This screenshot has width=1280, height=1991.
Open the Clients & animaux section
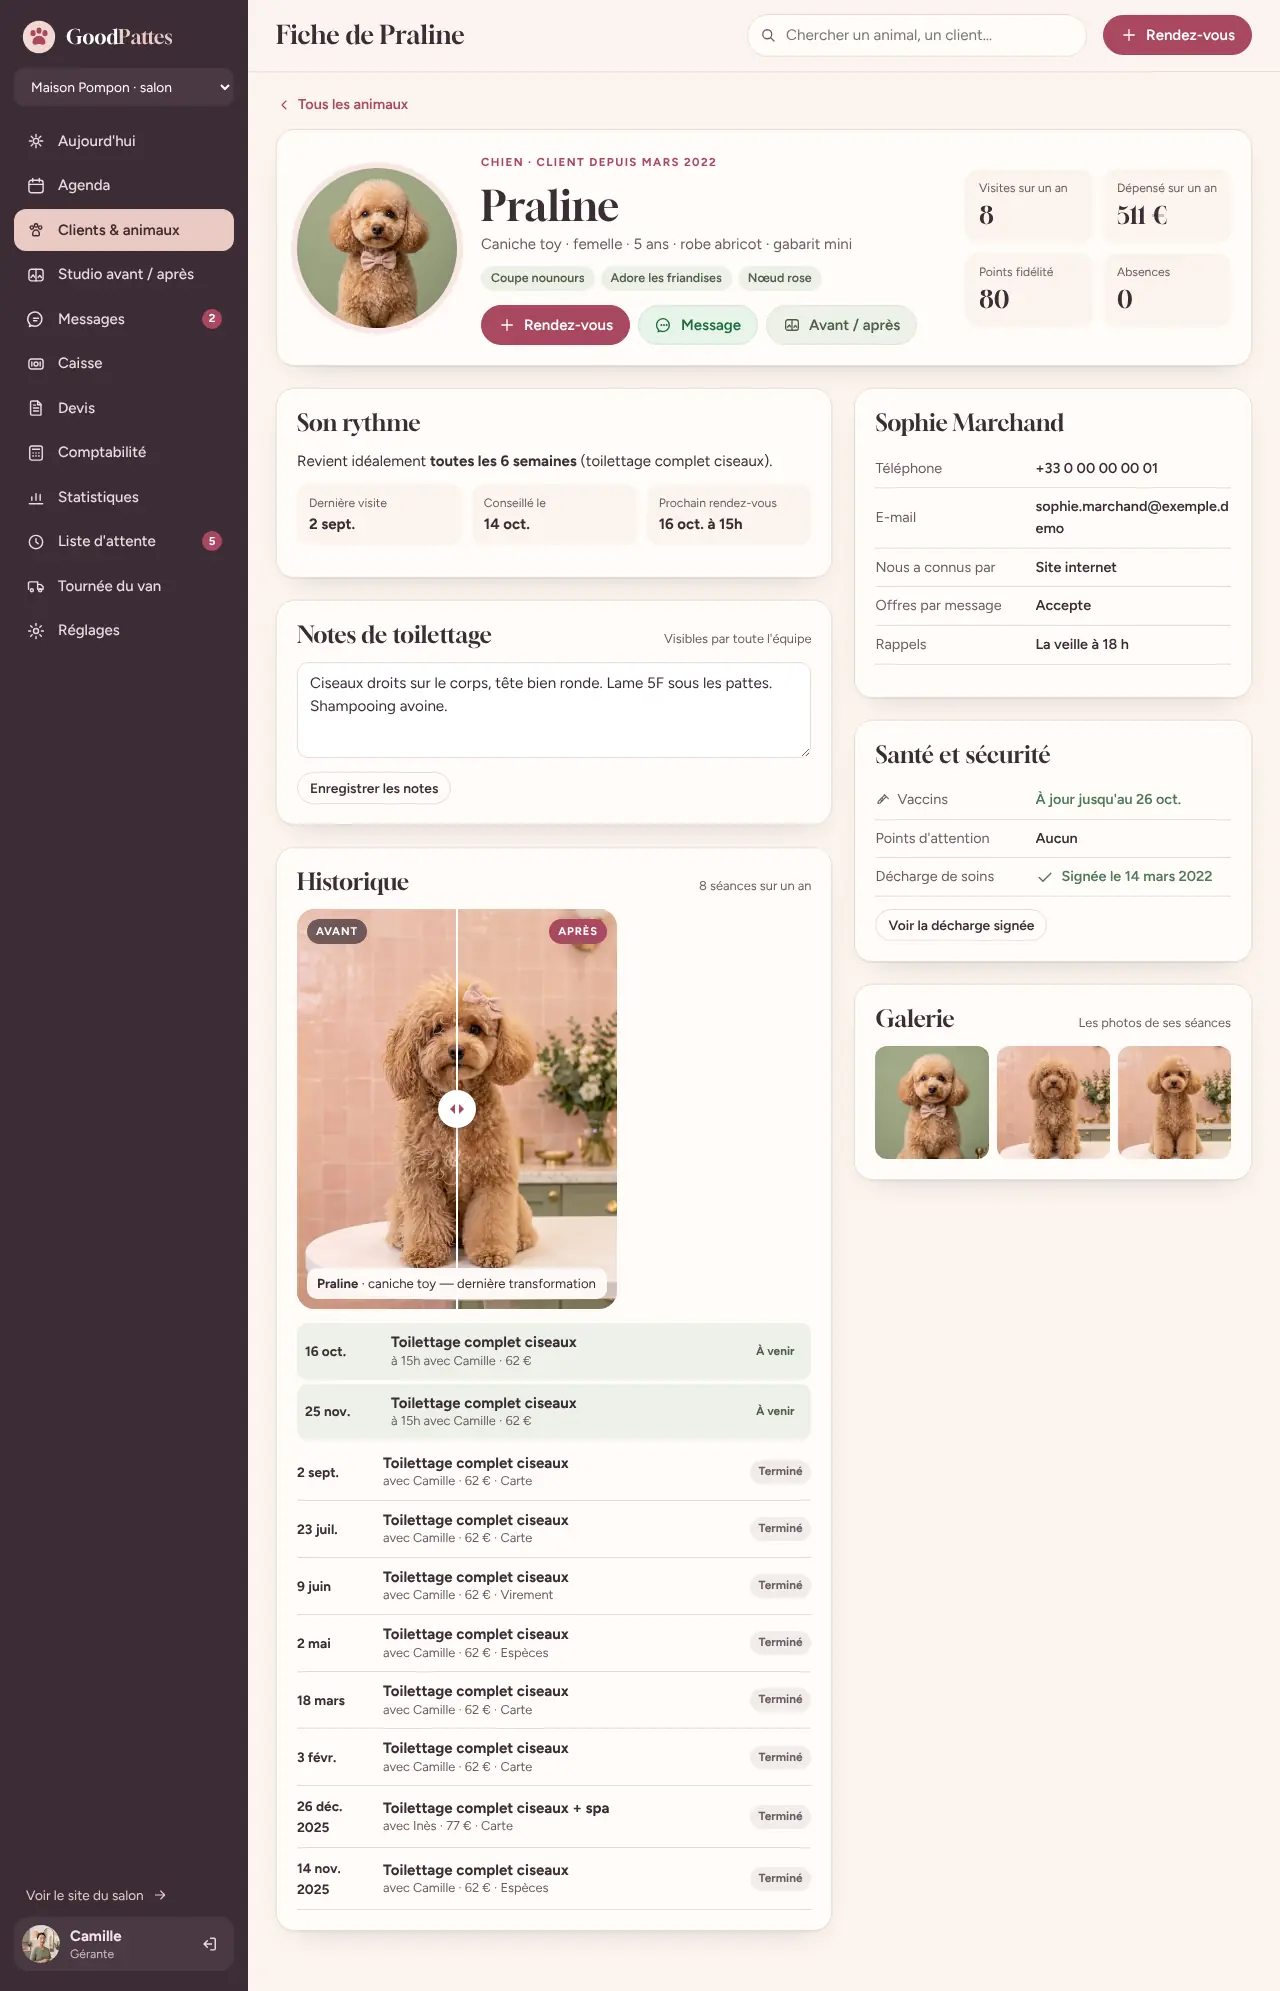[x=124, y=230]
